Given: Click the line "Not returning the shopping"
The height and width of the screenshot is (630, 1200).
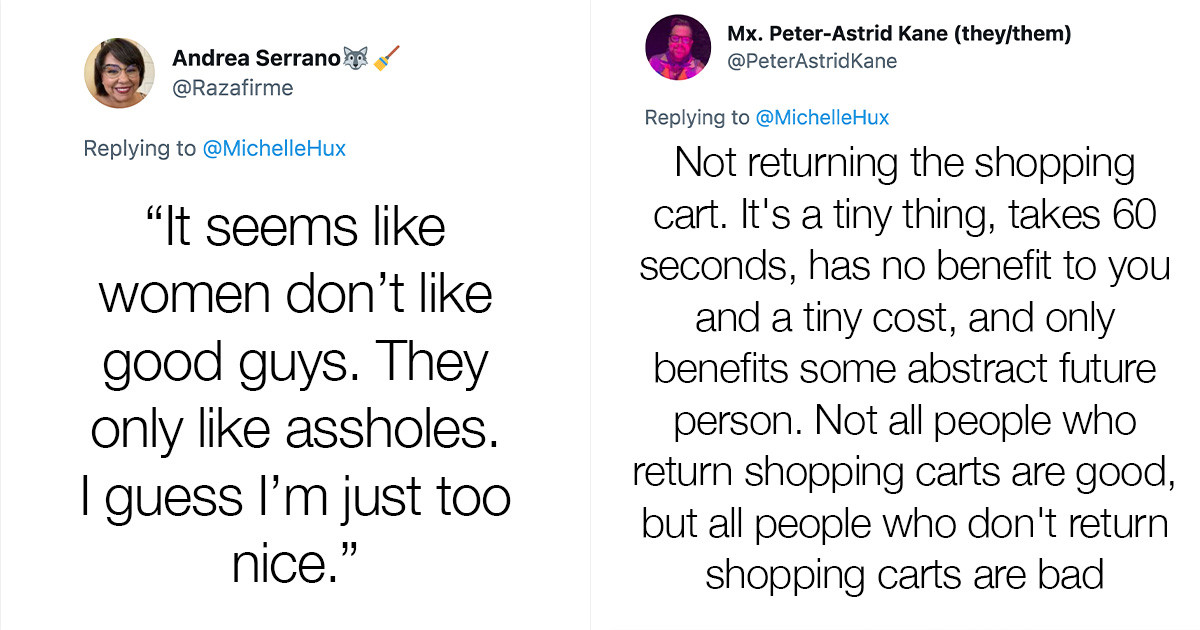Looking at the screenshot, I should [x=905, y=163].
